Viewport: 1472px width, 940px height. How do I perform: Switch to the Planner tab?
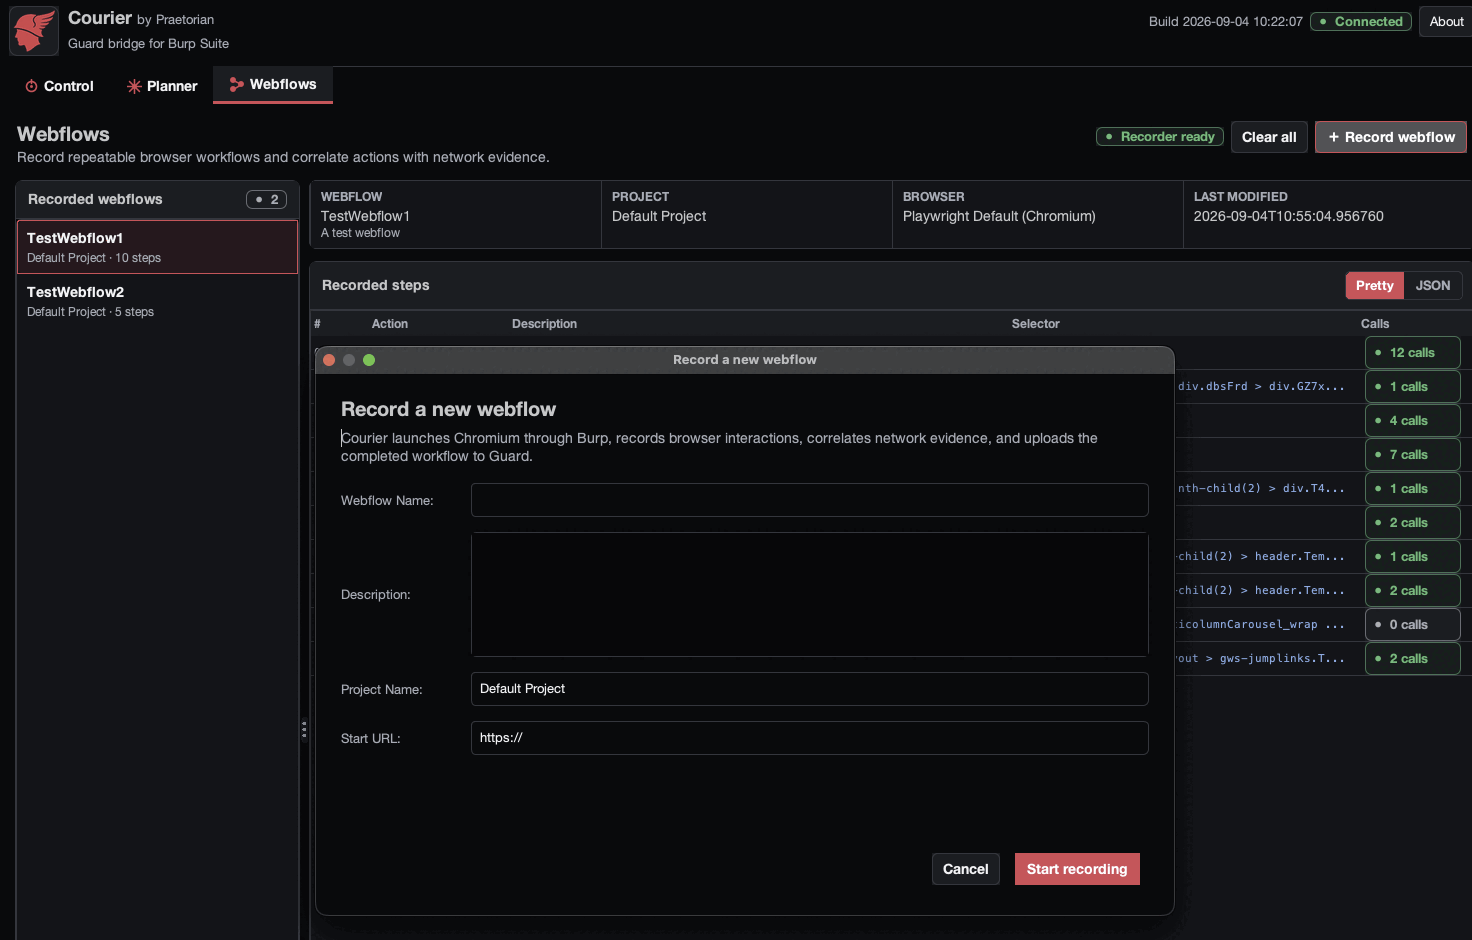pos(162,86)
